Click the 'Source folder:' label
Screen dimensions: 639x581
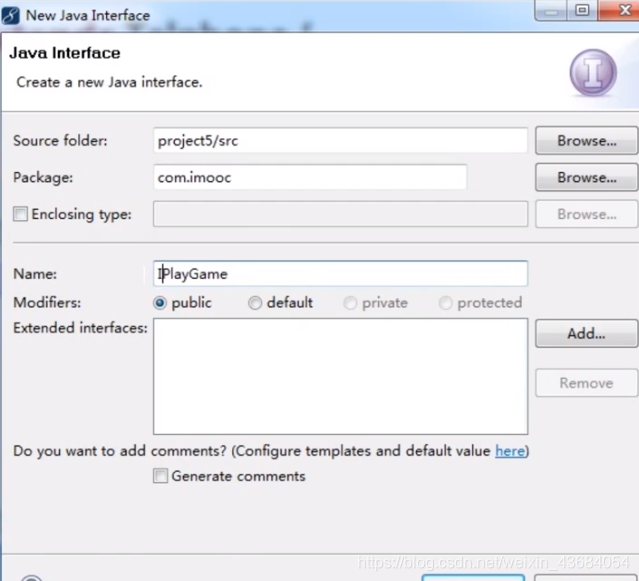60,141
